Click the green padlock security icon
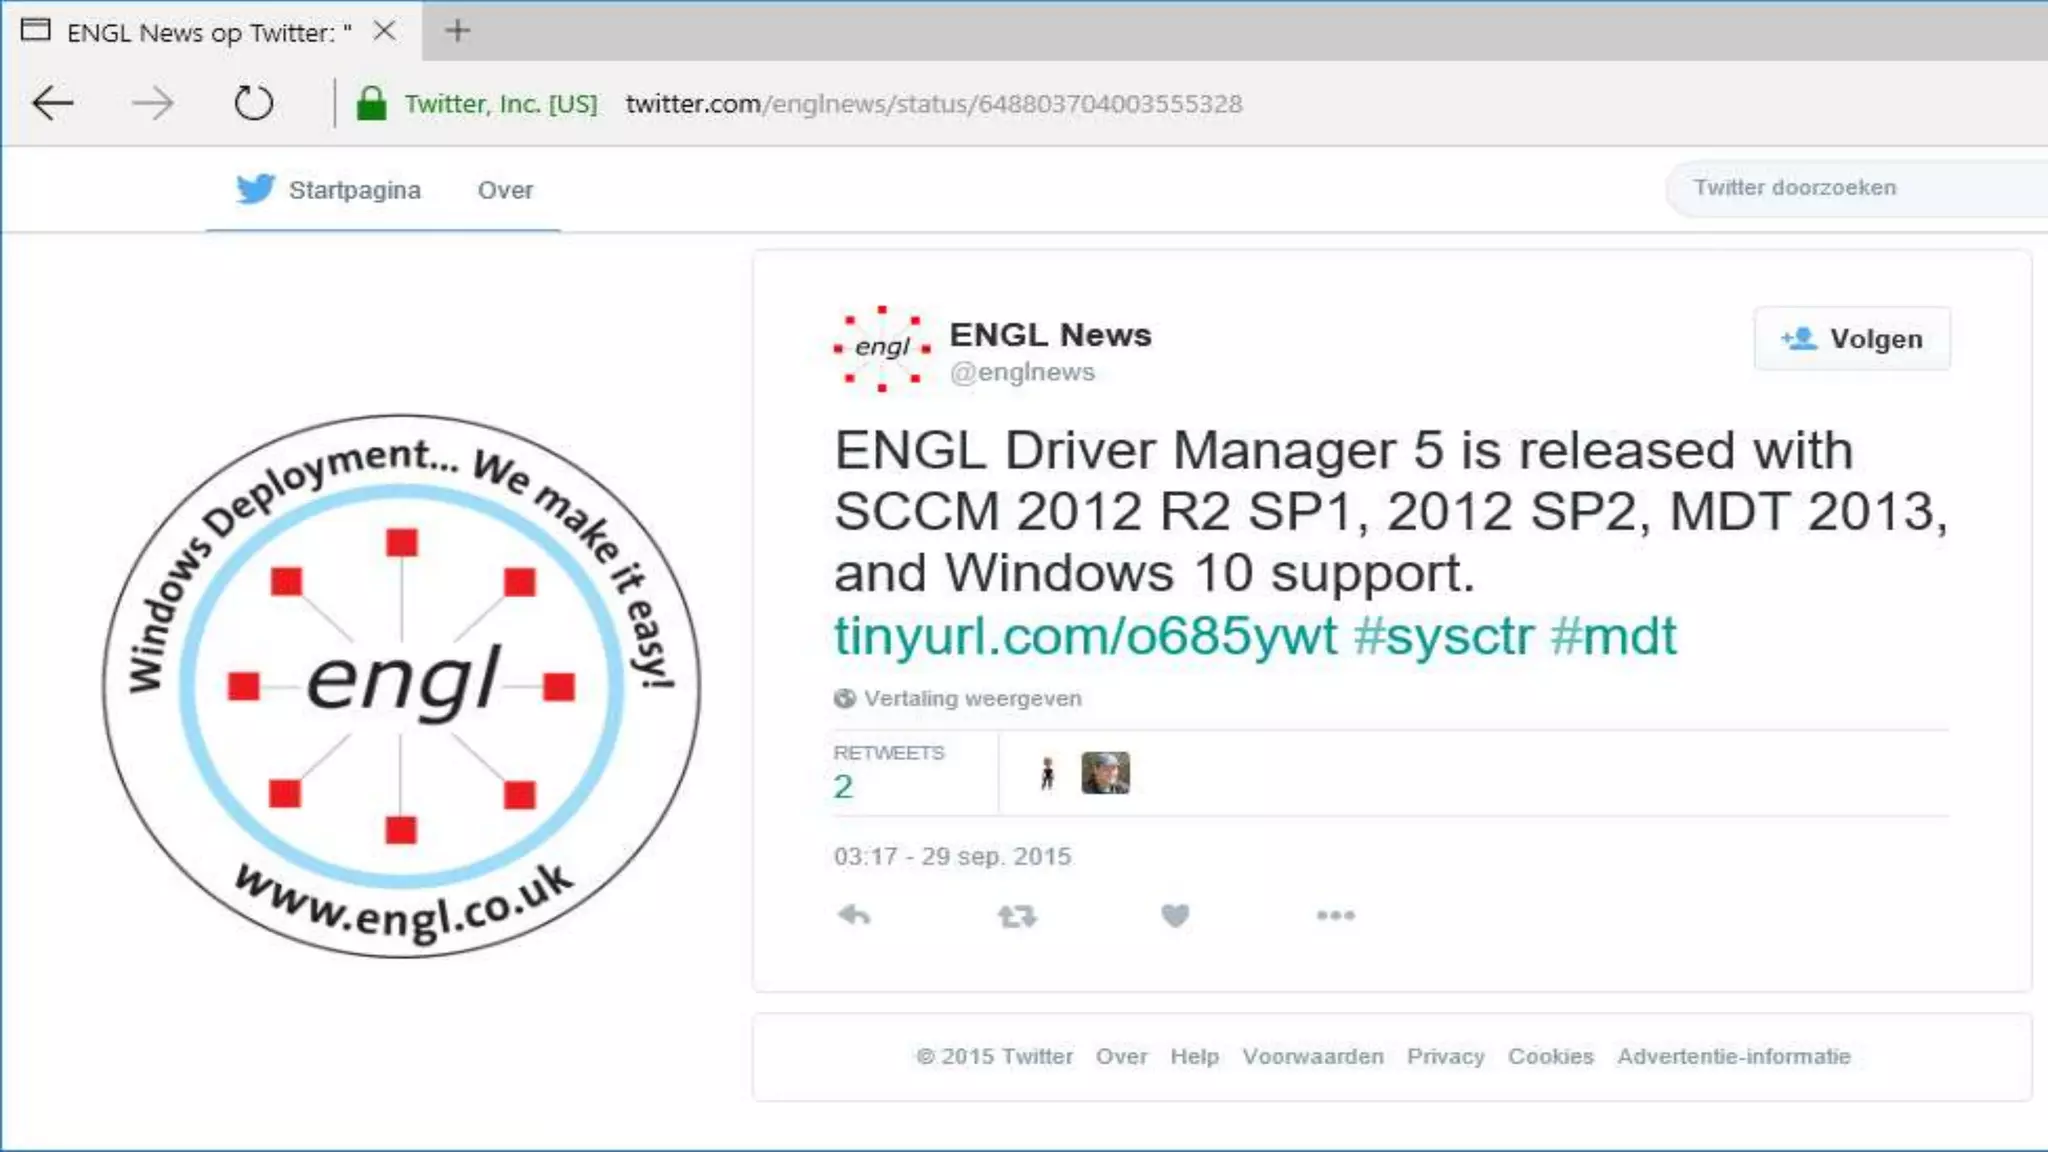The image size is (2048, 1152). coord(371,103)
